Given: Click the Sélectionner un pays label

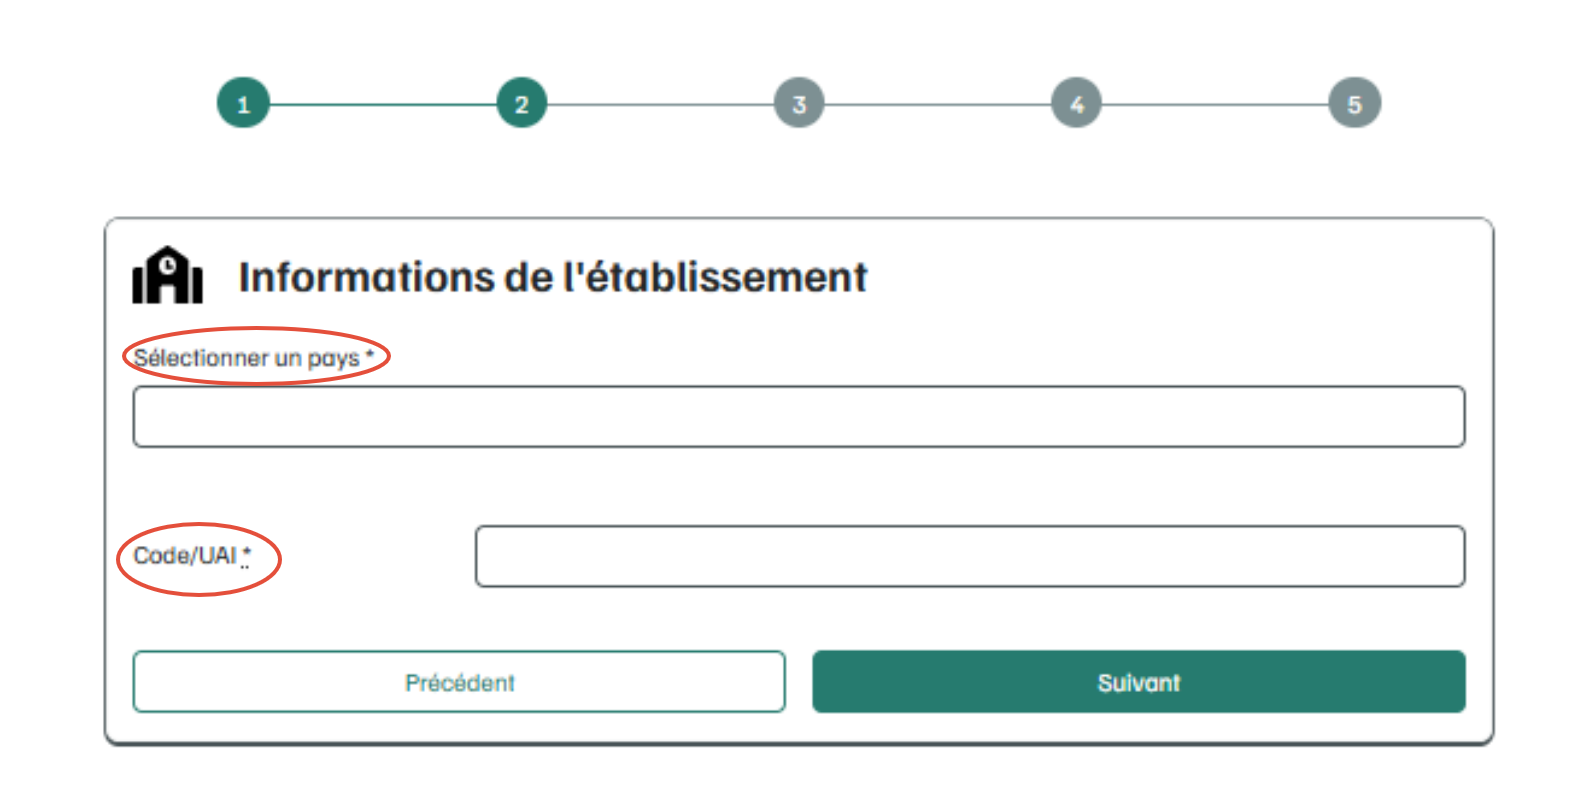Looking at the screenshot, I should [x=246, y=358].
